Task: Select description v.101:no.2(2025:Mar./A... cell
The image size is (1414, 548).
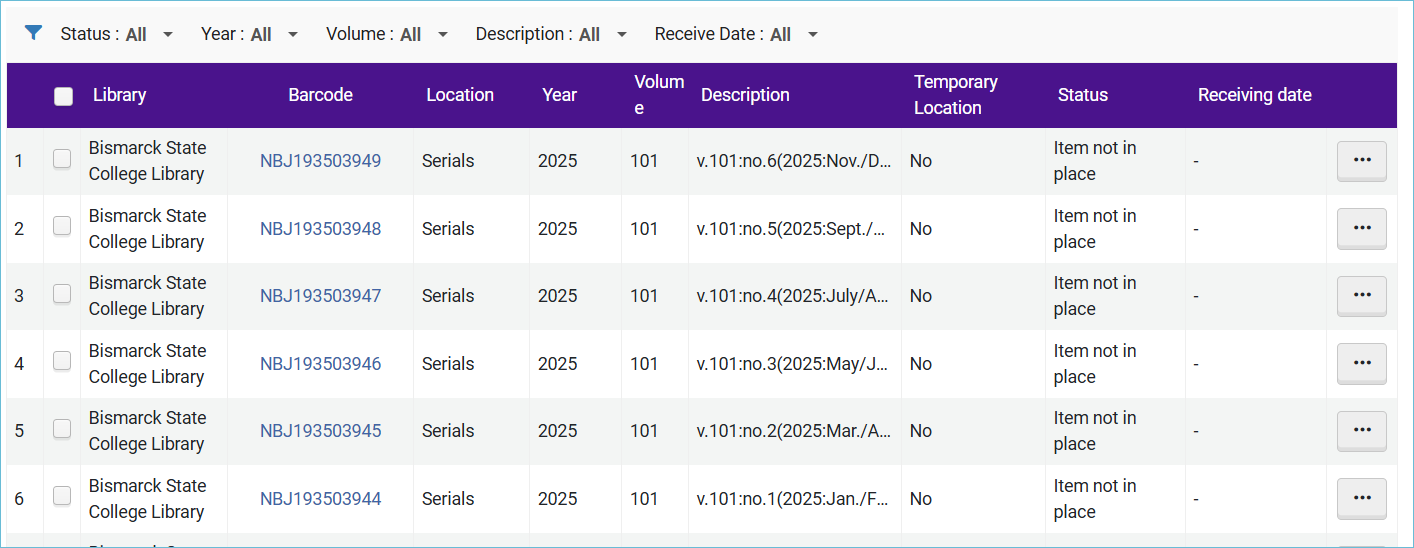Action: click(794, 431)
